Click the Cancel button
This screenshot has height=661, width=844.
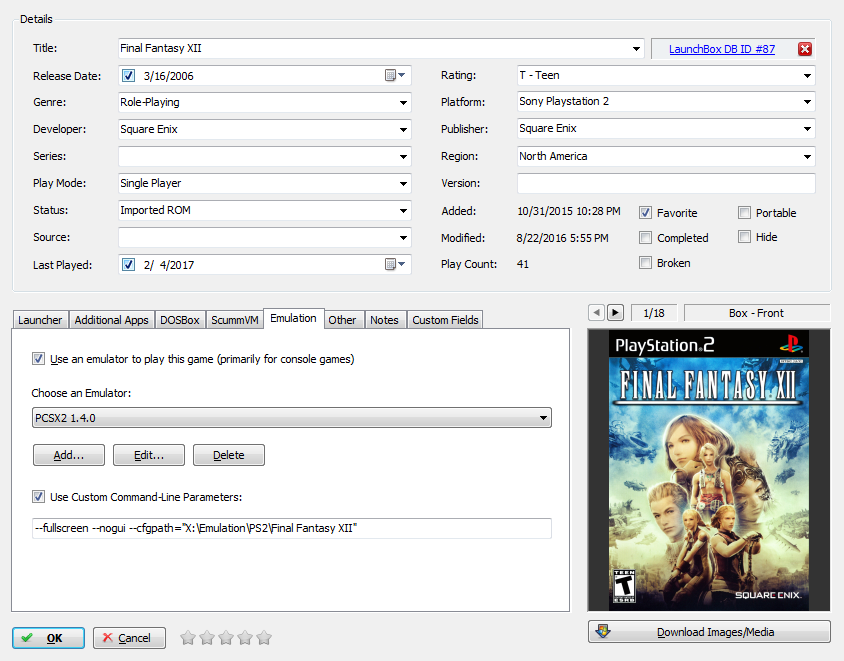click(x=129, y=638)
